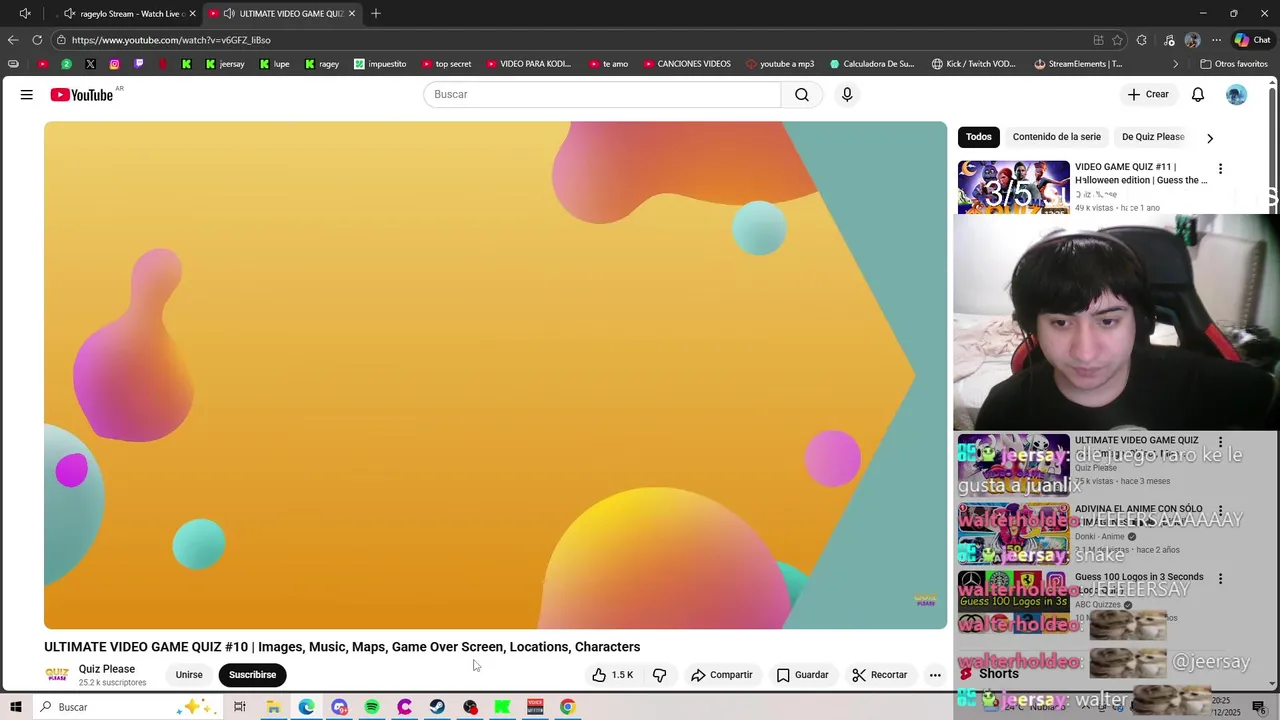Open the Calculadora De Su... bookmark
This screenshot has width=1280, height=720.
tap(871, 64)
